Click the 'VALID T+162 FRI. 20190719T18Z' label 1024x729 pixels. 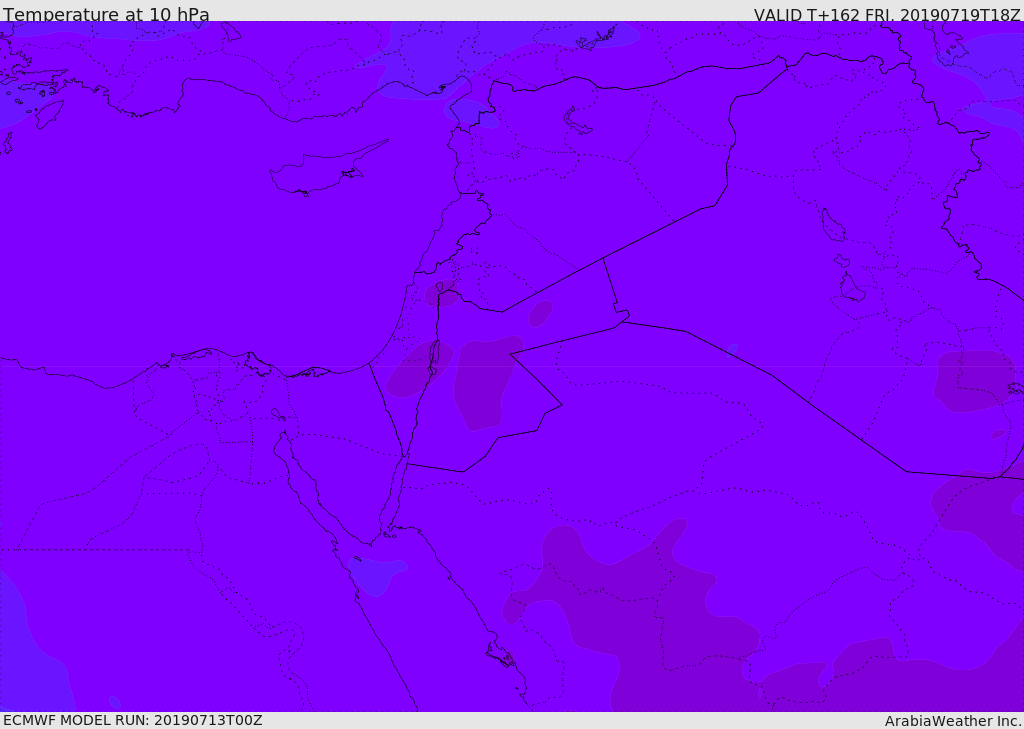tap(887, 14)
